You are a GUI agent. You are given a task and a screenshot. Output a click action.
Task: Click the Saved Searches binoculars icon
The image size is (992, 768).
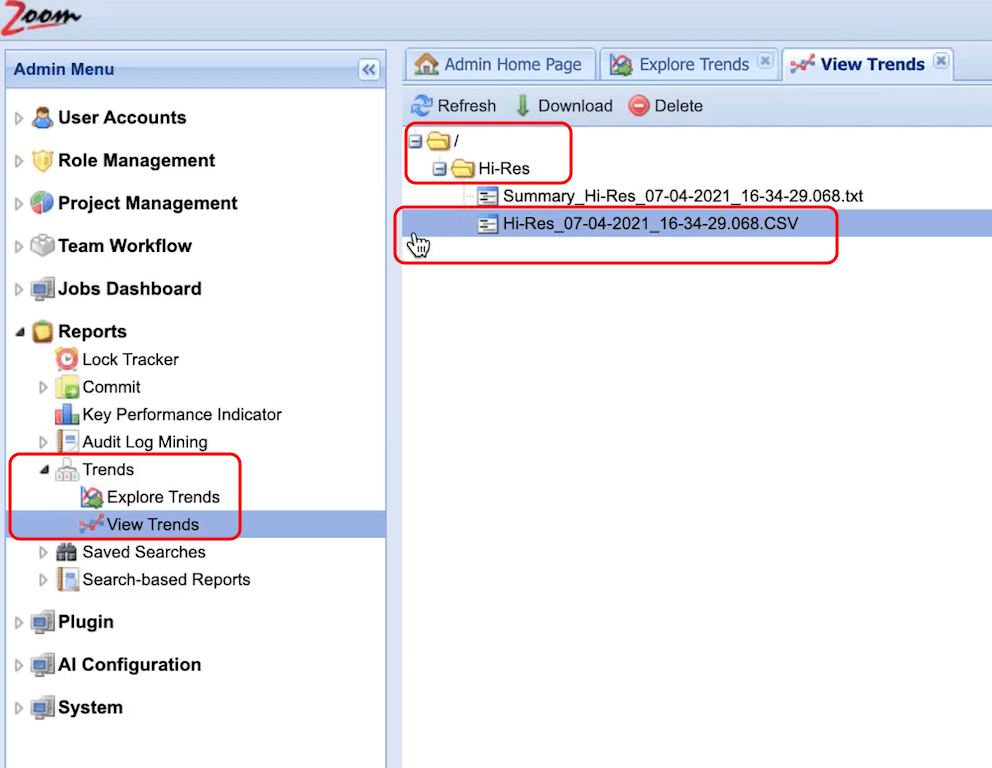tap(67, 552)
